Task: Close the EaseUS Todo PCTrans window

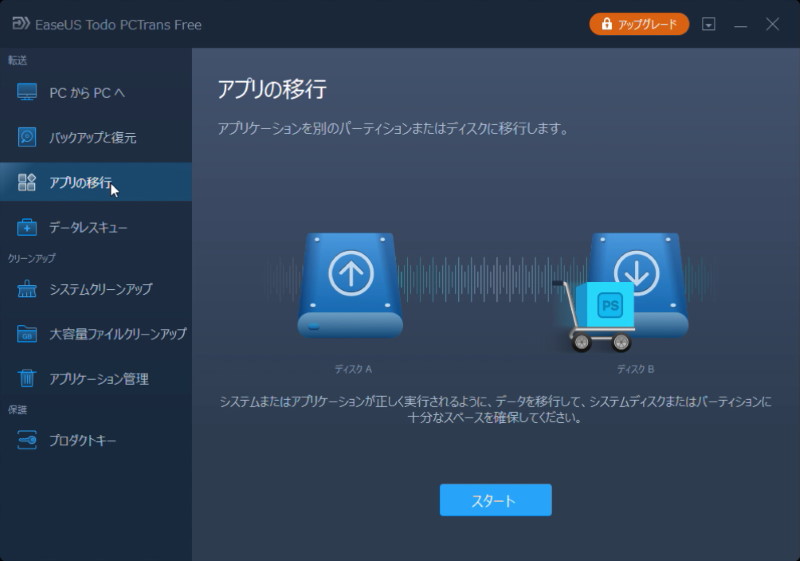Action: pyautogui.click(x=772, y=24)
